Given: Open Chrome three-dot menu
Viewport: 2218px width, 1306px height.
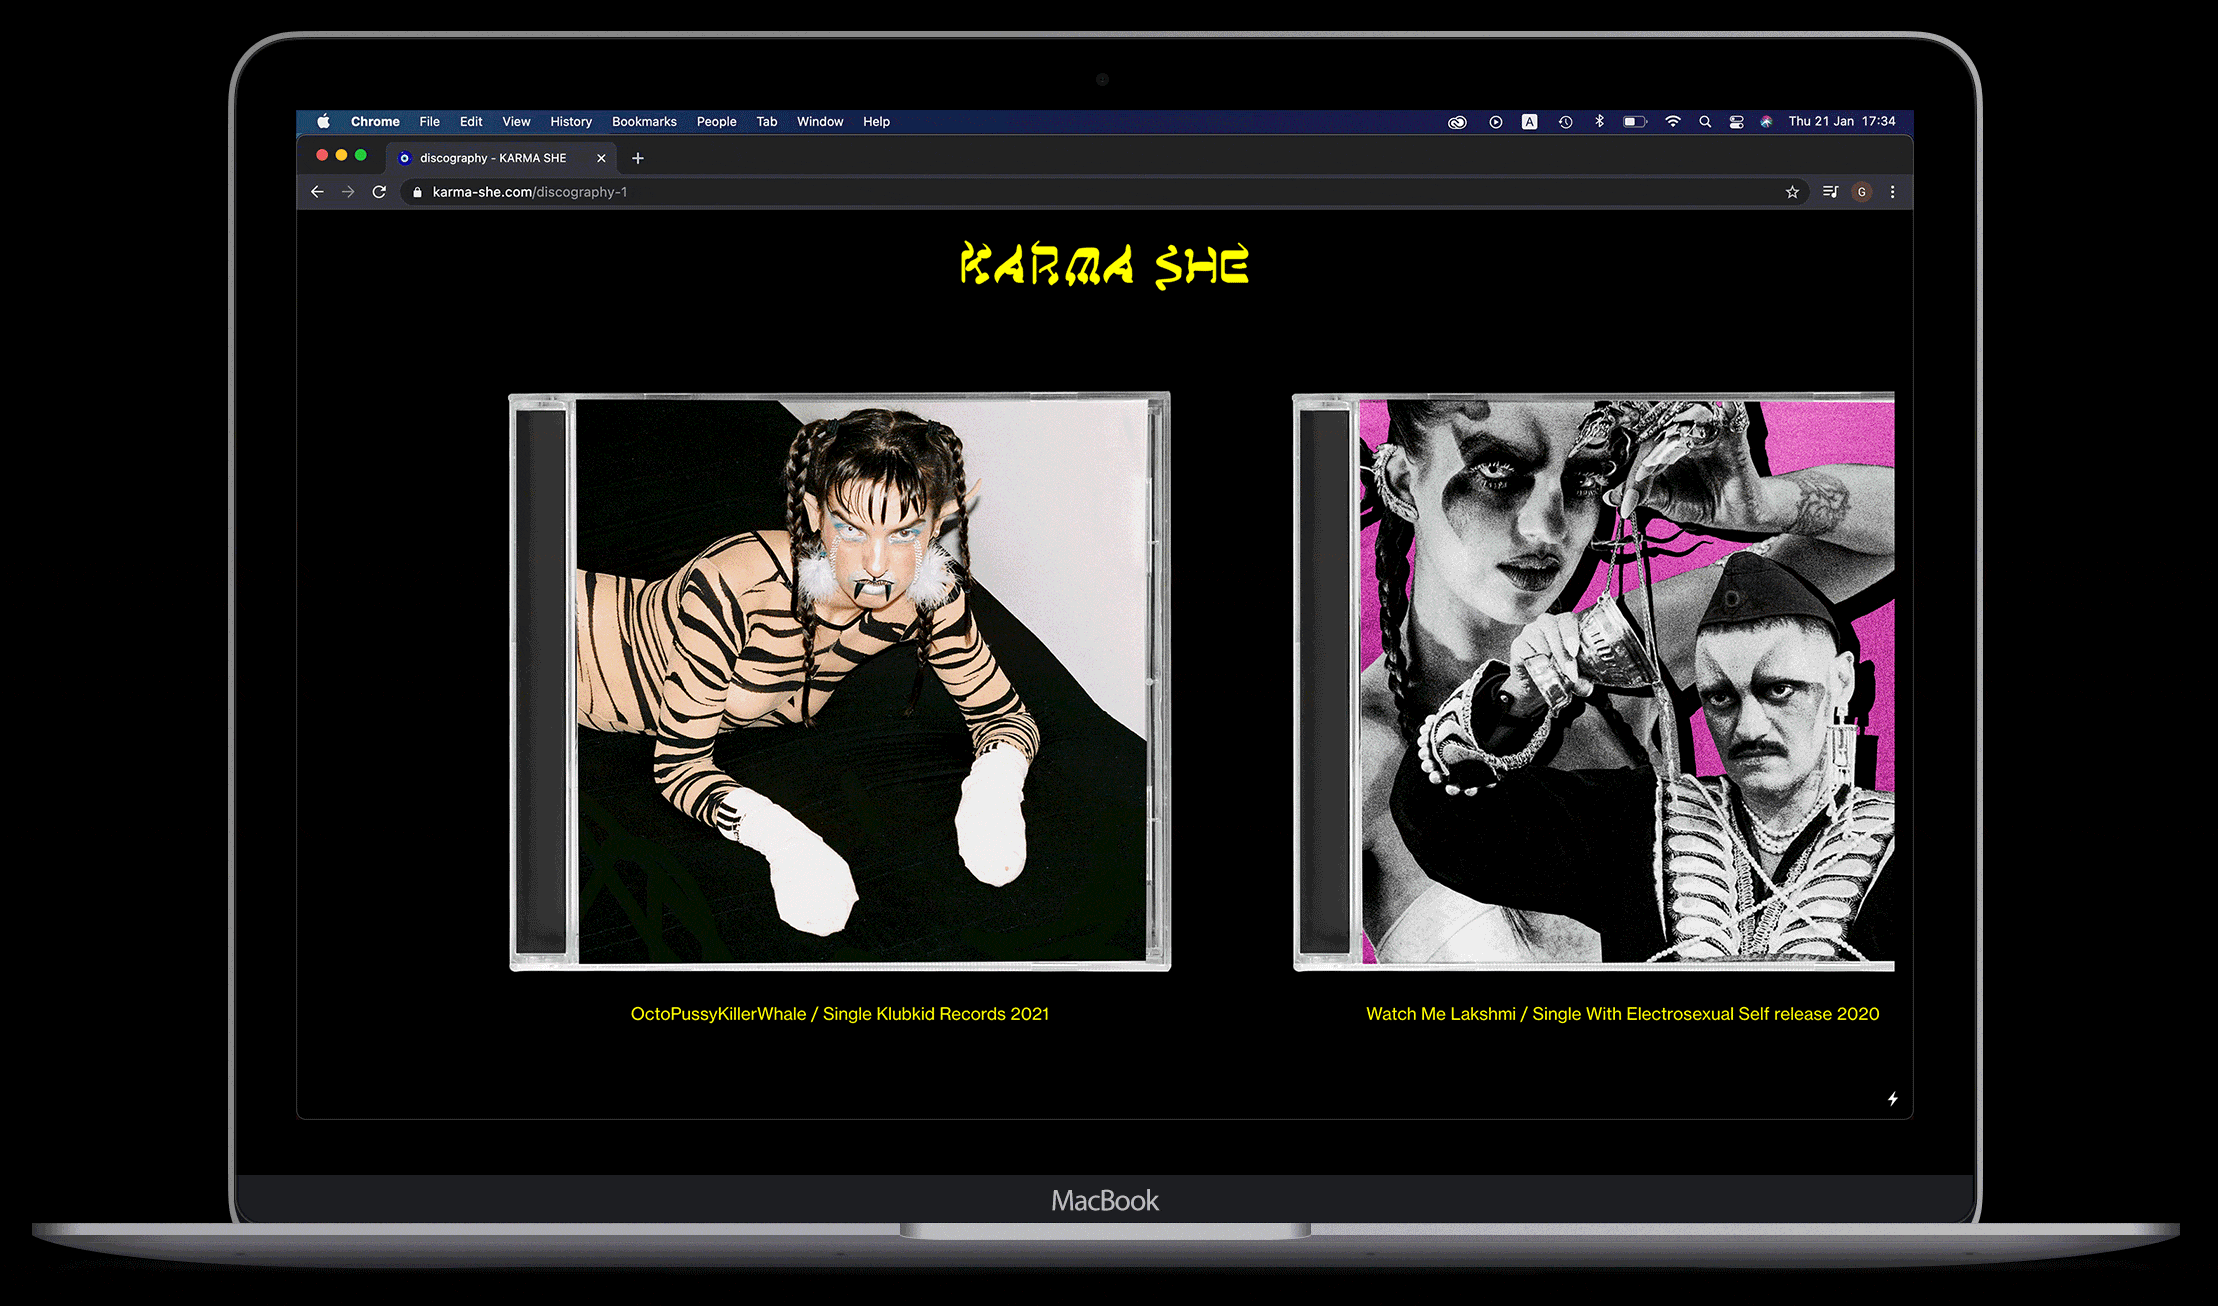Looking at the screenshot, I should [x=1892, y=192].
